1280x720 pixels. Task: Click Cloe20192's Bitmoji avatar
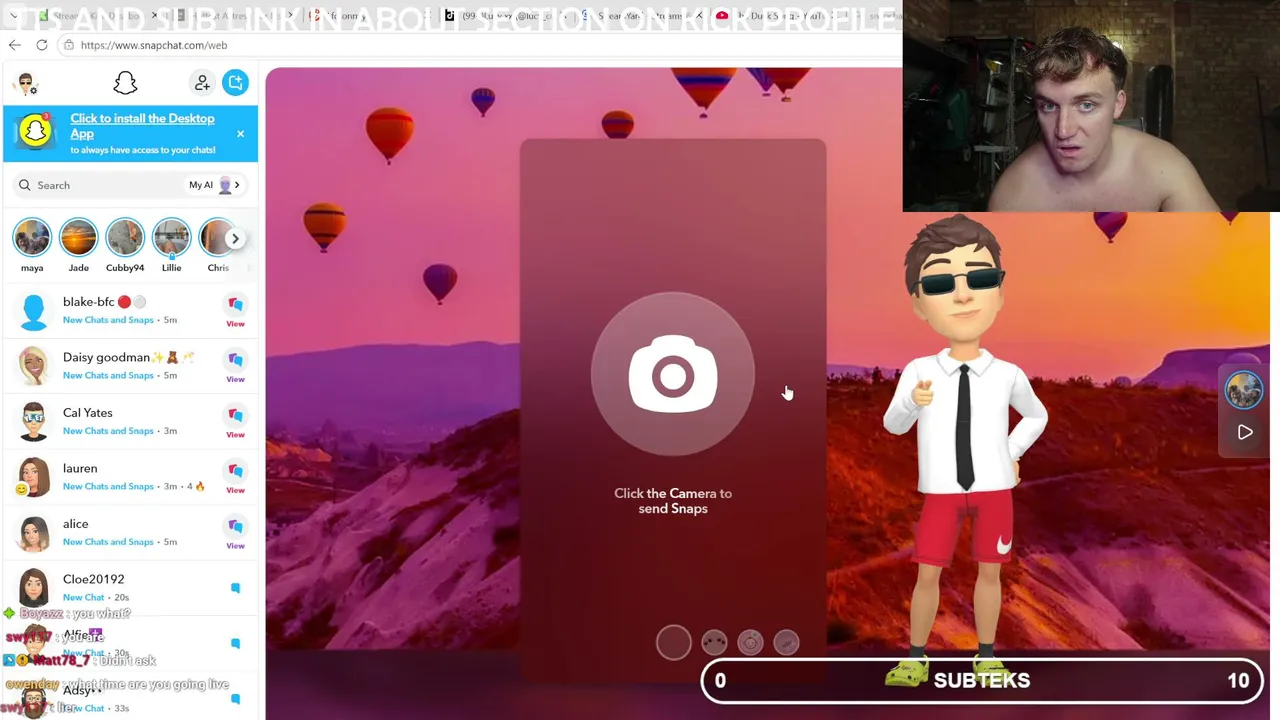33,587
